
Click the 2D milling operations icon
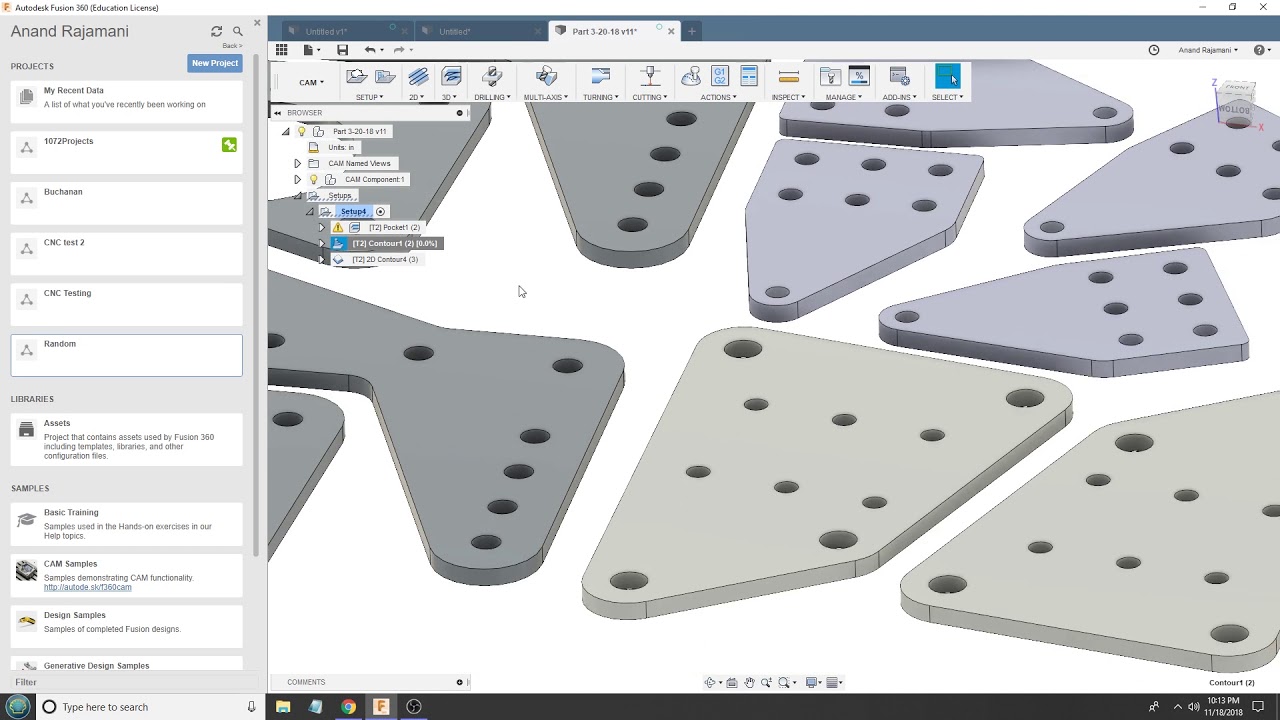418,77
